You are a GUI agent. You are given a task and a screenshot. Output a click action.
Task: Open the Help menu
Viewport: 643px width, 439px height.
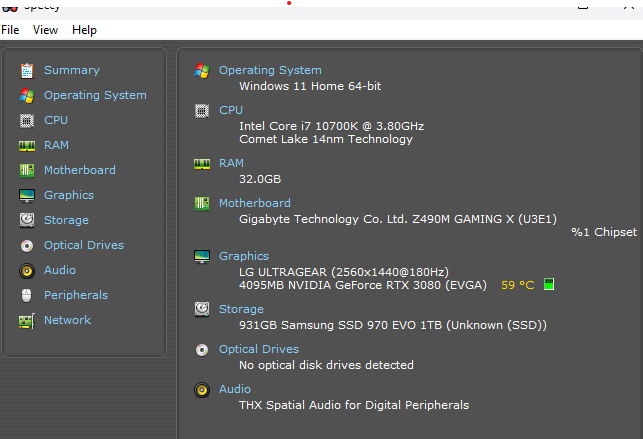point(84,30)
